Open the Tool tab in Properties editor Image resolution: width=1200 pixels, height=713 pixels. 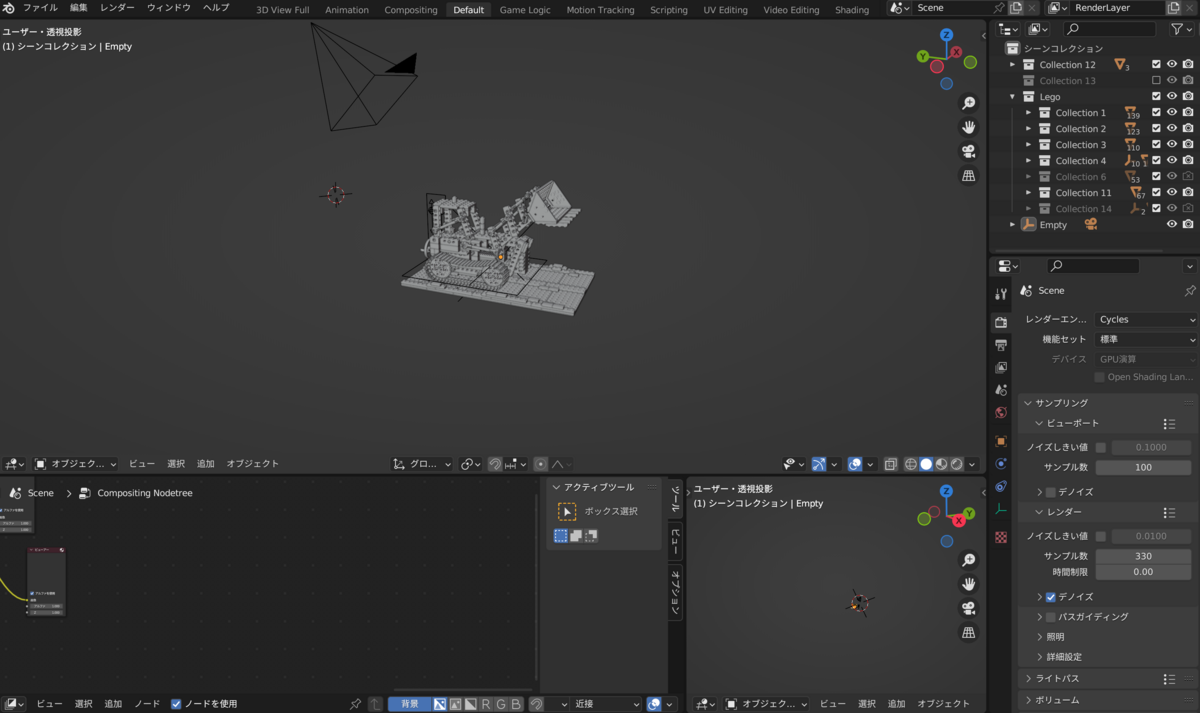pos(1001,294)
